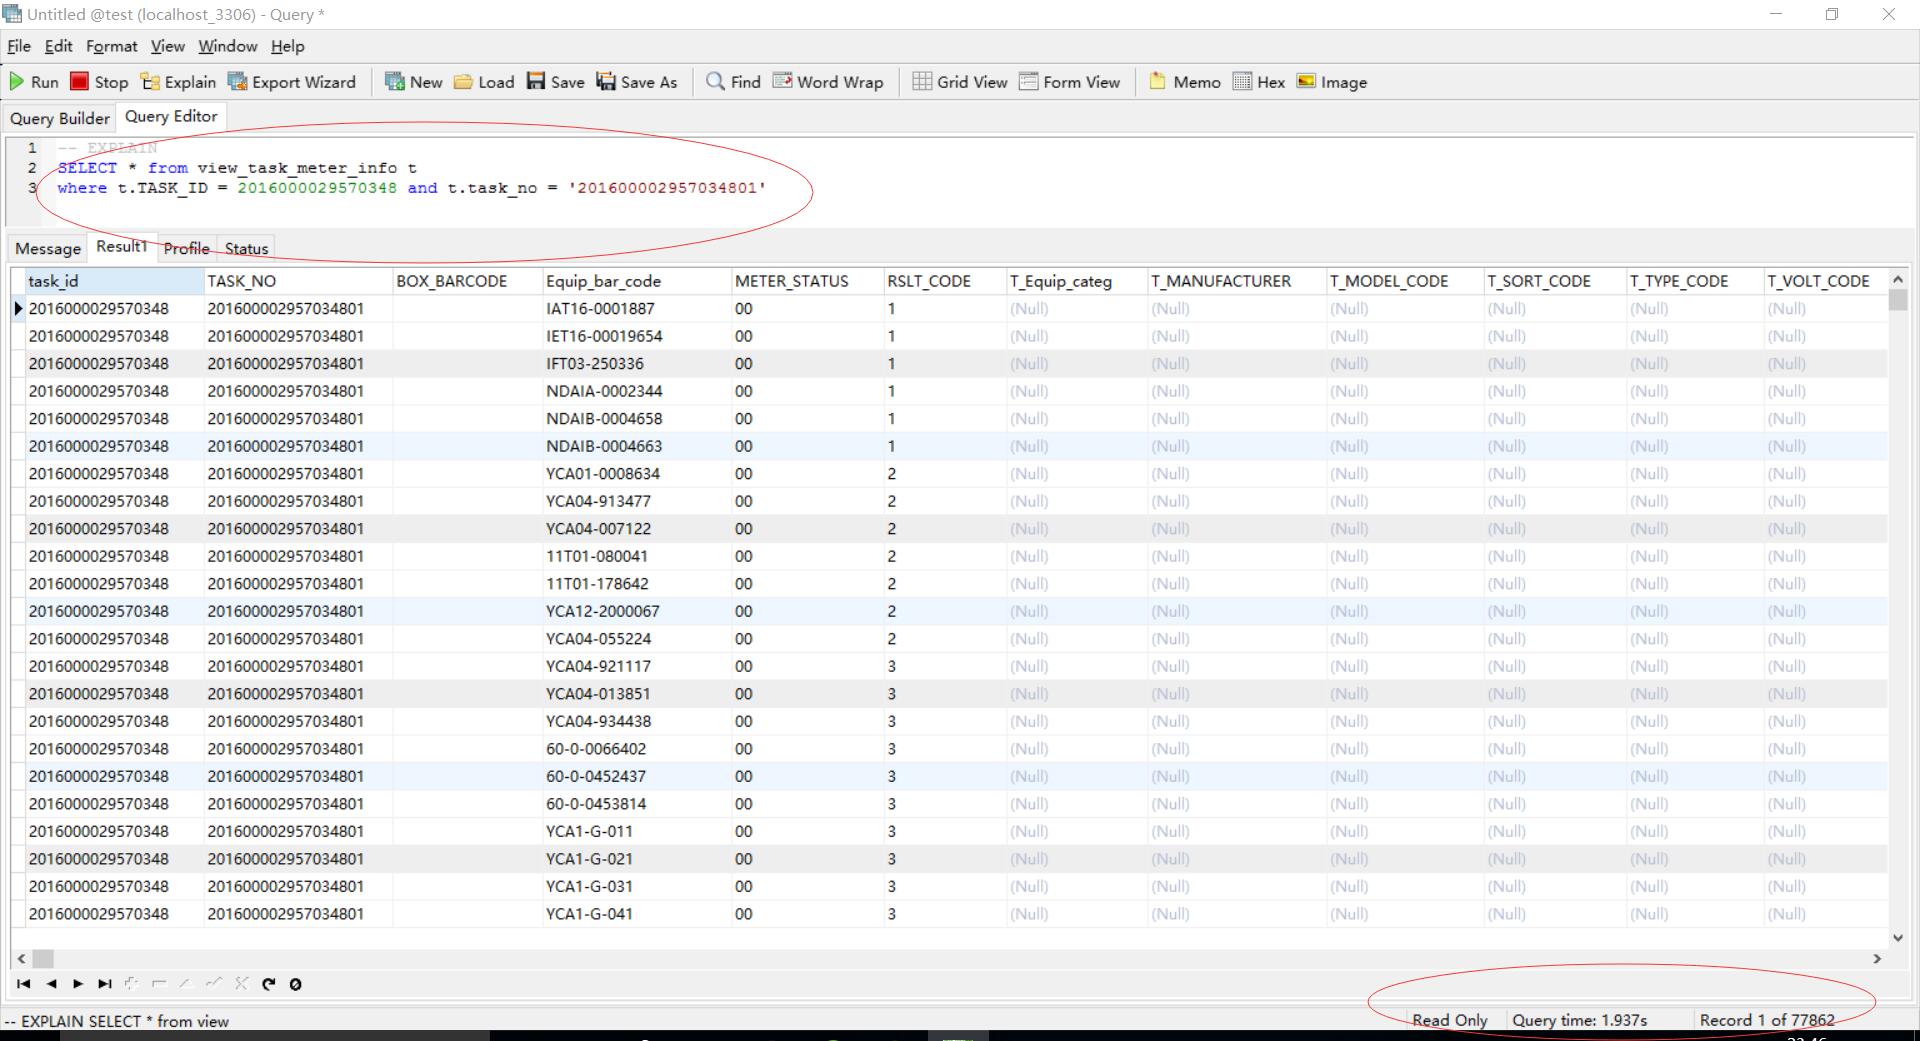Screen dimensions: 1920x1041
Task: Stop the running query
Action: (99, 82)
